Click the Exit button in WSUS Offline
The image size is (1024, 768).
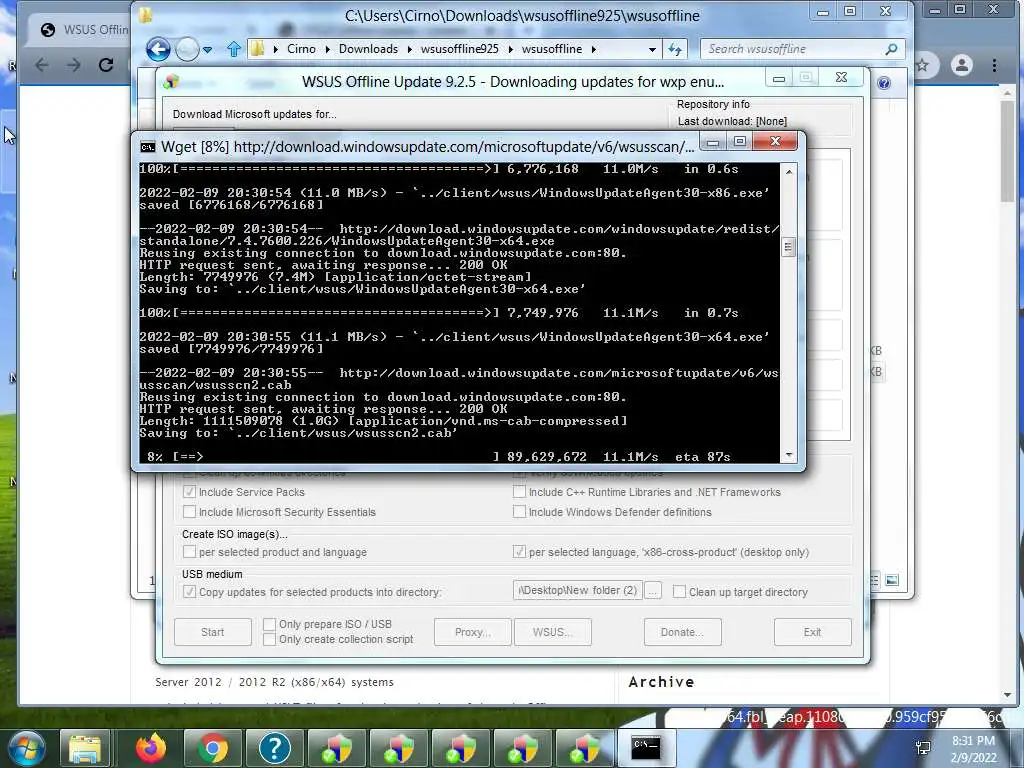(x=812, y=632)
